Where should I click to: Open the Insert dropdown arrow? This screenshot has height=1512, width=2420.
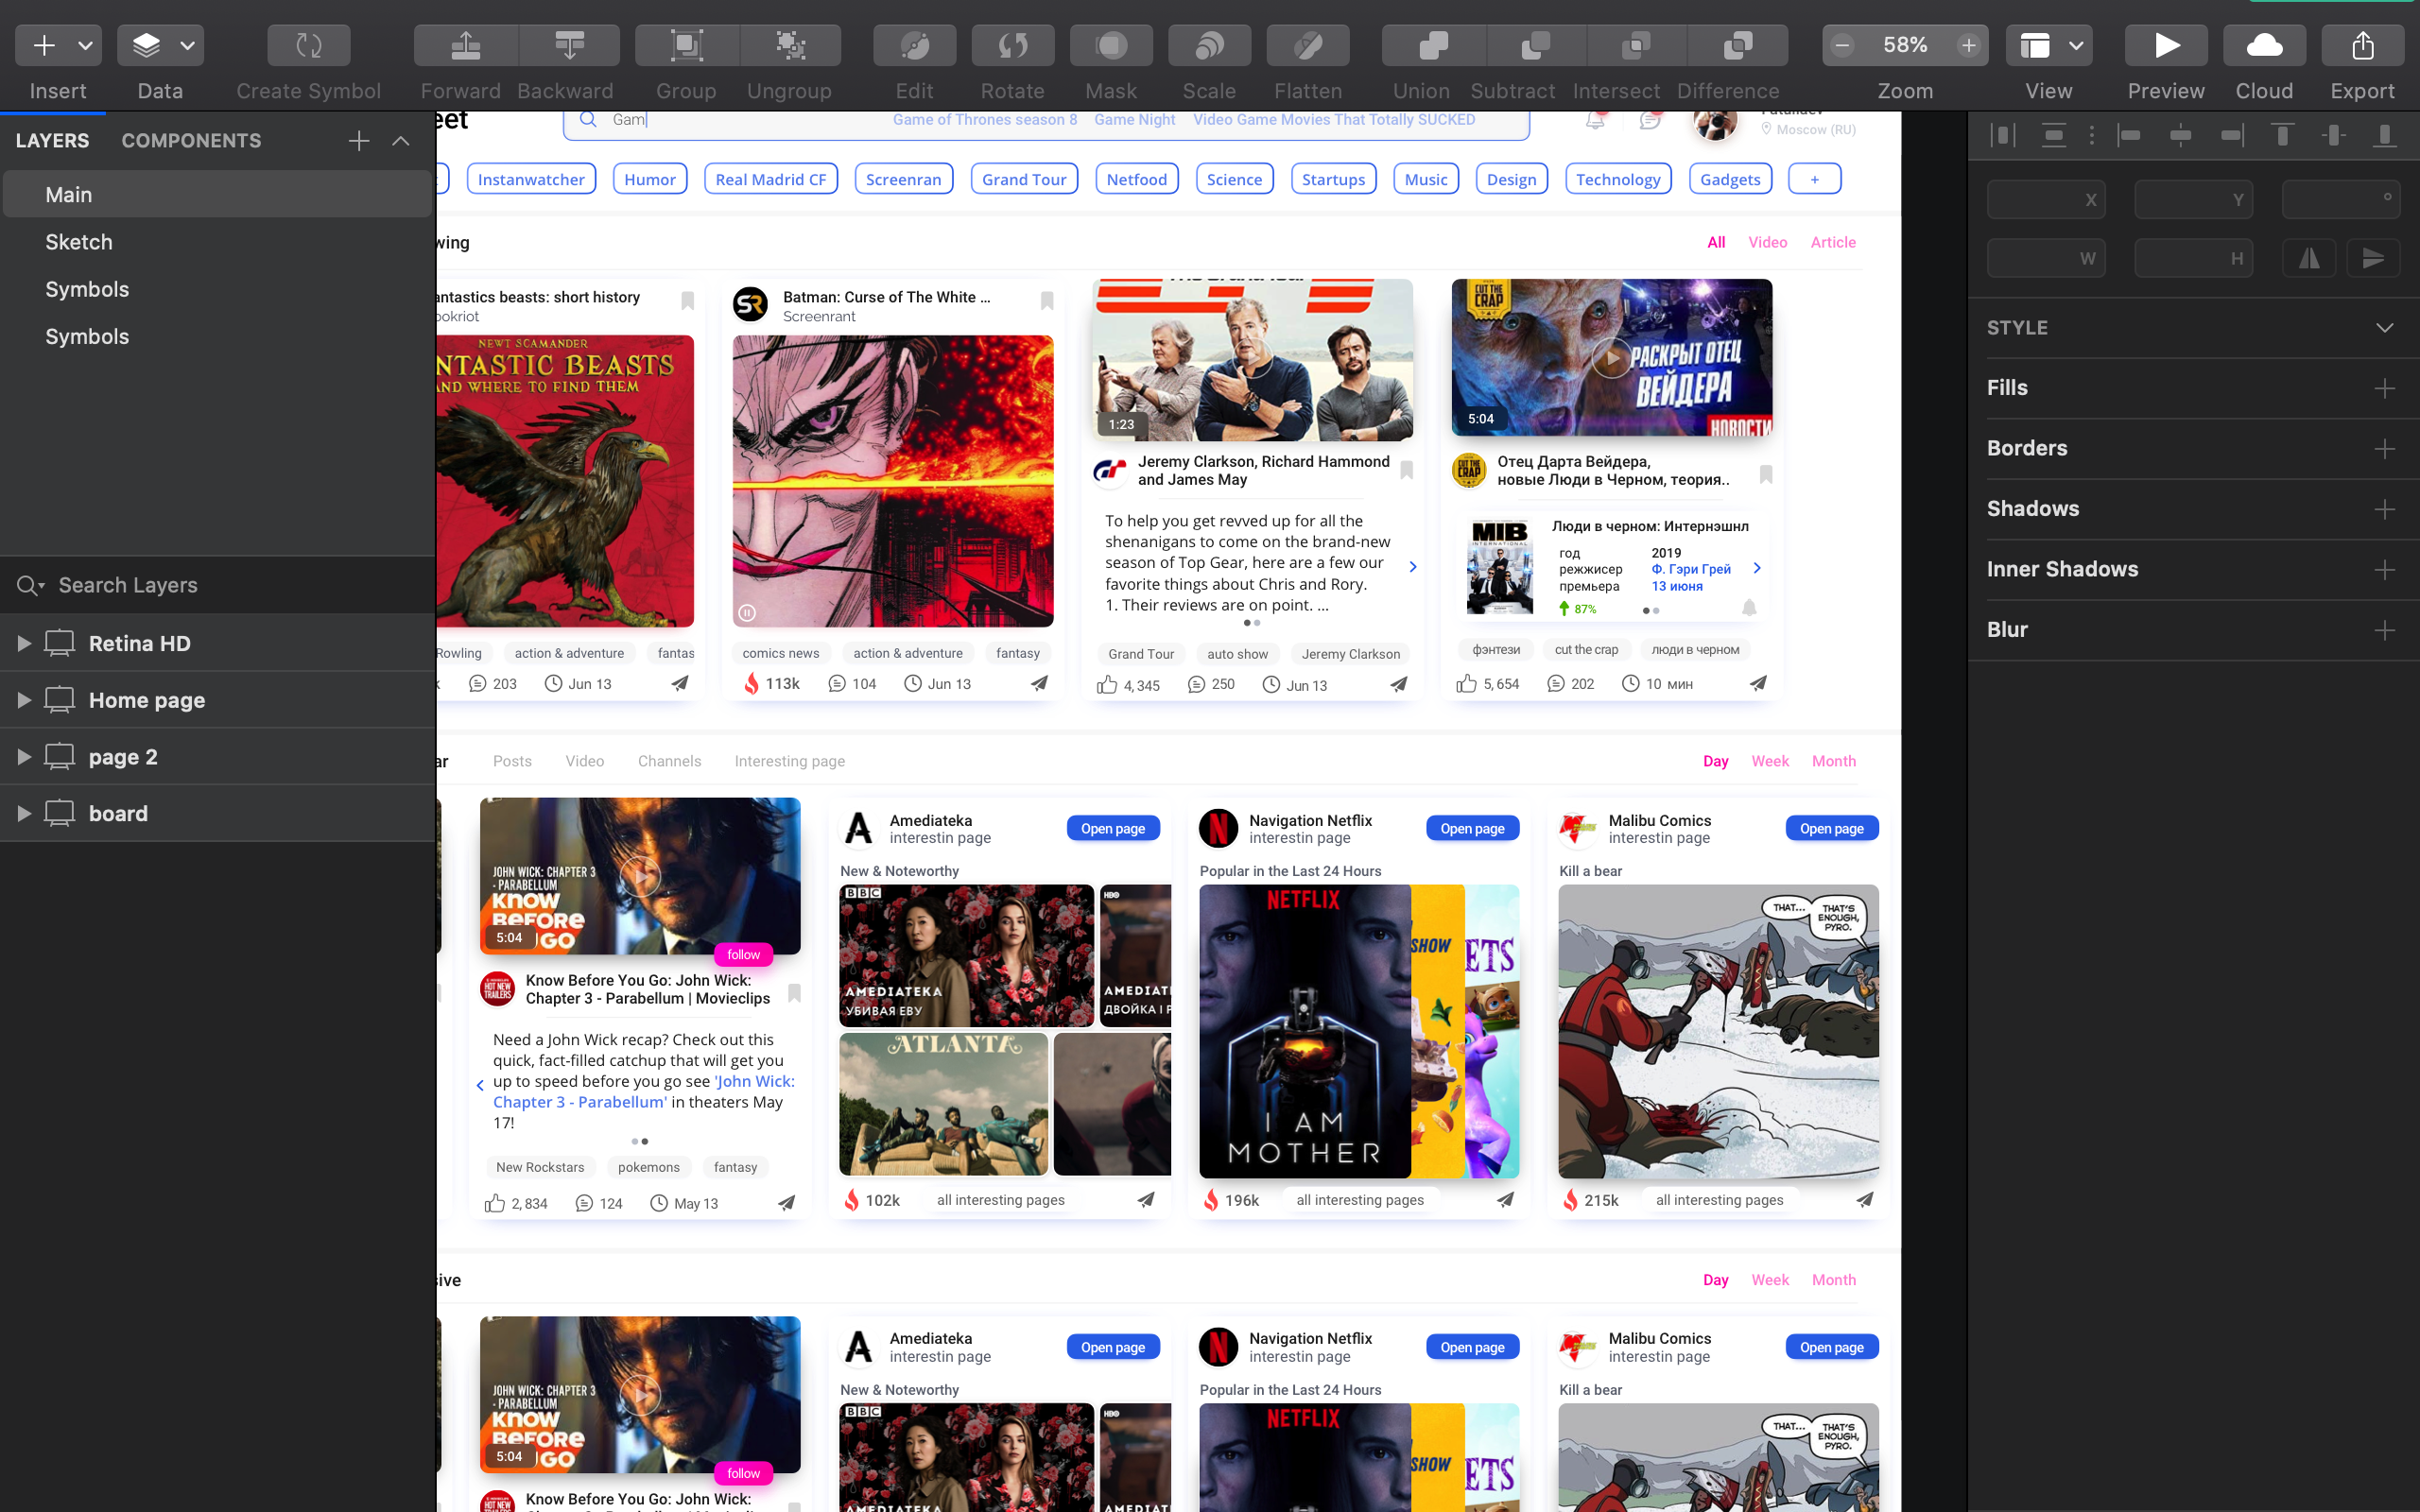pos(86,46)
